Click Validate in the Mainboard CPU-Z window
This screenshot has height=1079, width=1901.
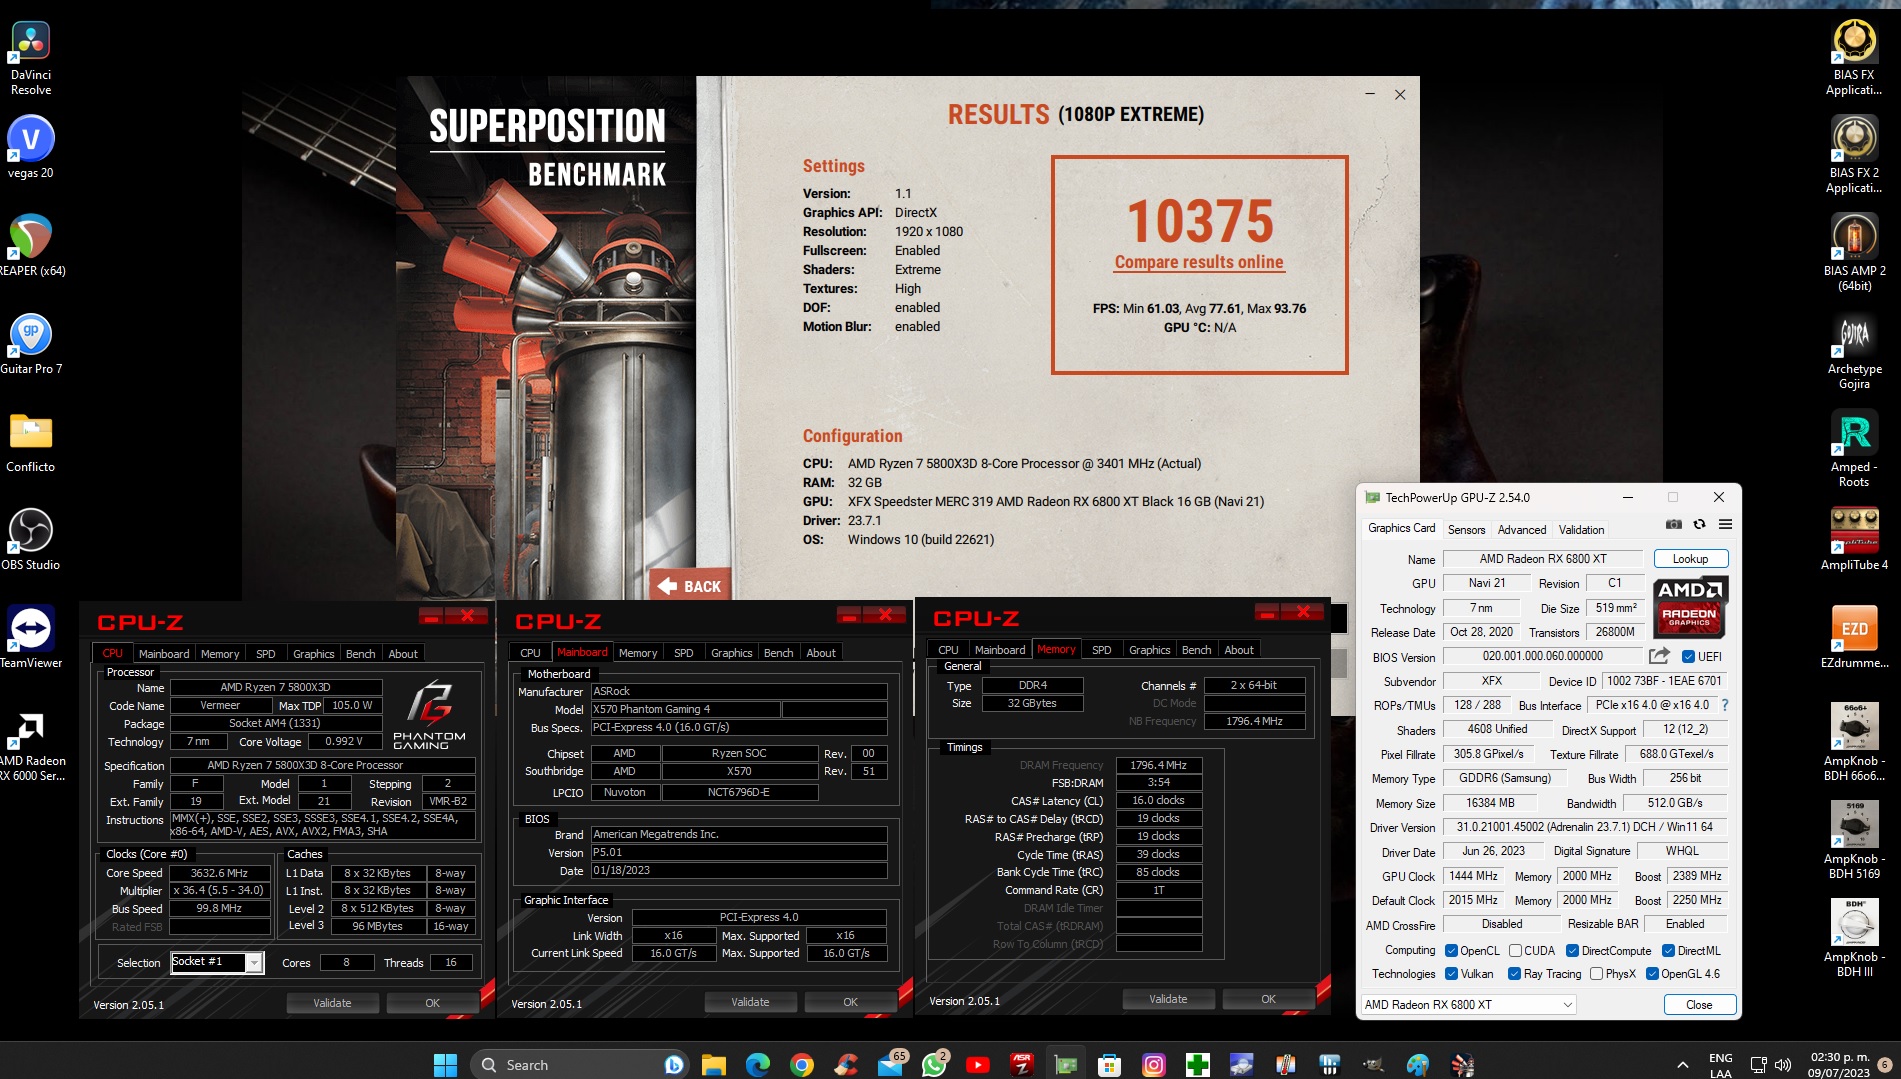(x=750, y=1002)
